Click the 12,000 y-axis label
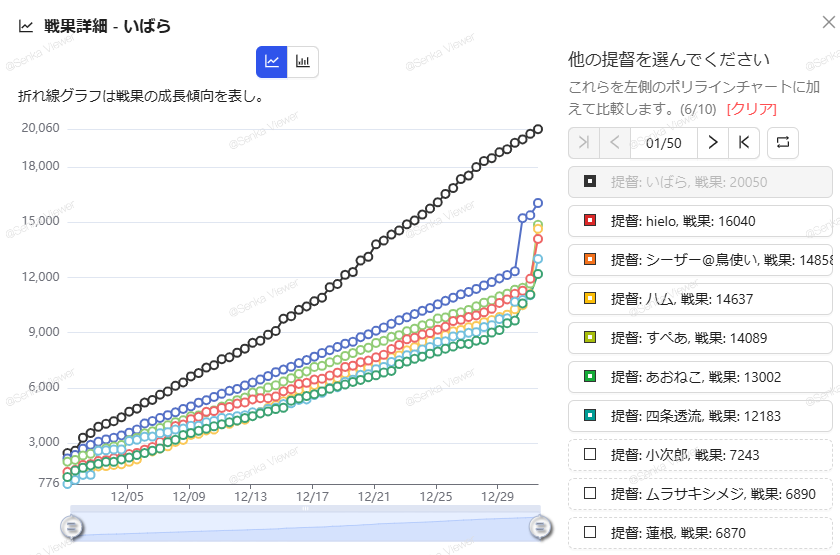Image resolution: width=840 pixels, height=555 pixels. (x=41, y=277)
